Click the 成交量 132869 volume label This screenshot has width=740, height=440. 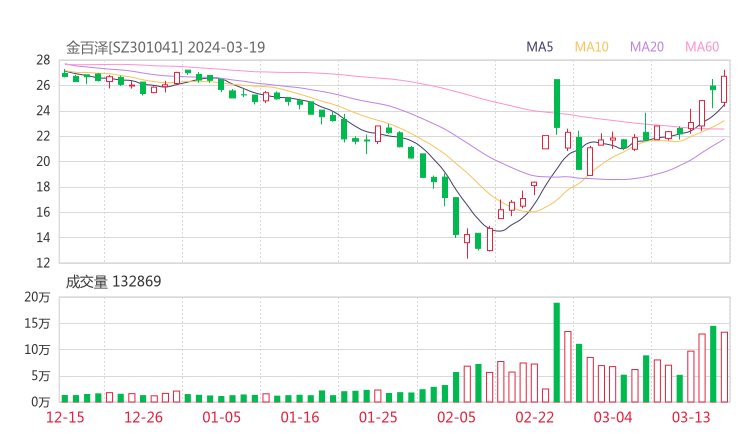click(113, 282)
